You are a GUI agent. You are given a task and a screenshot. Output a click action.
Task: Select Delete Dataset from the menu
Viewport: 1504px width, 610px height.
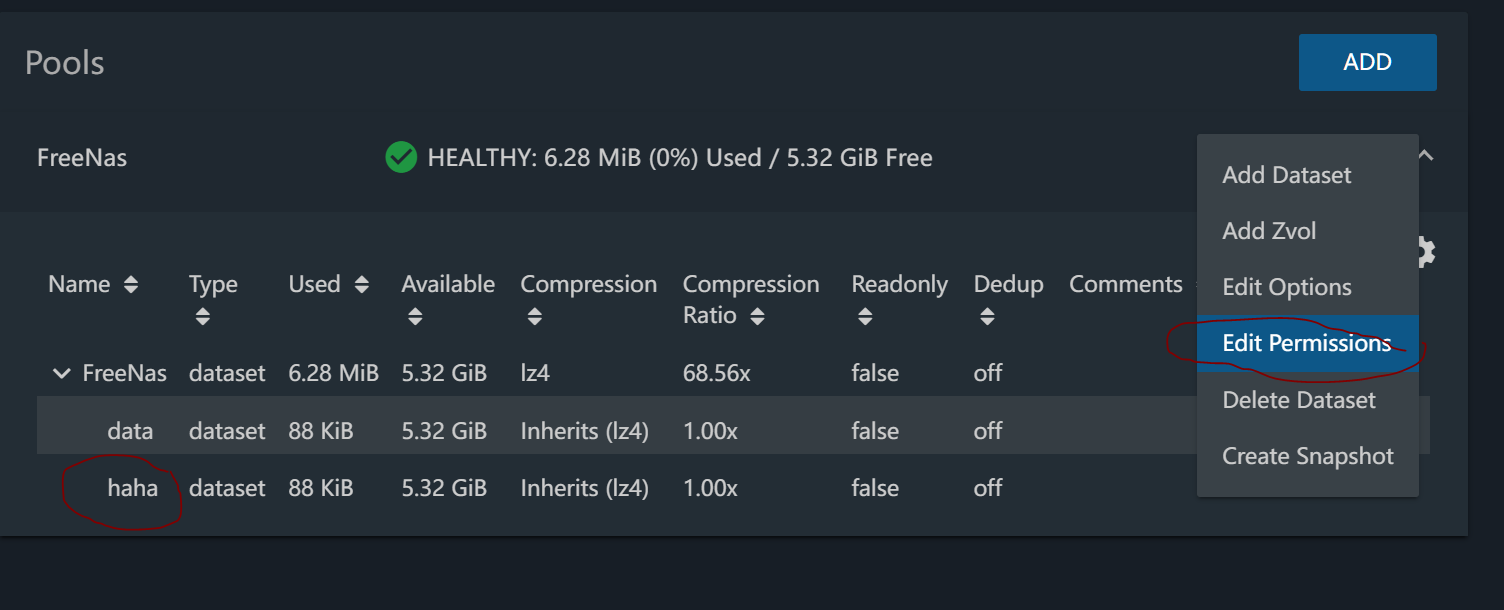(x=1299, y=400)
